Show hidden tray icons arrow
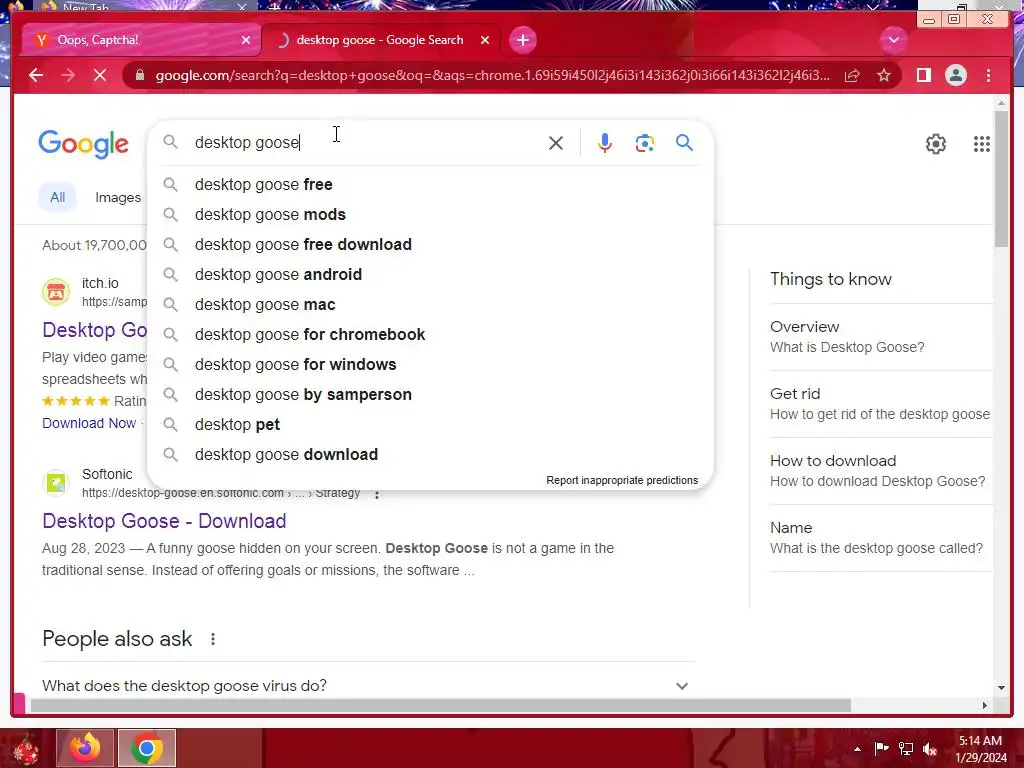 click(x=857, y=749)
